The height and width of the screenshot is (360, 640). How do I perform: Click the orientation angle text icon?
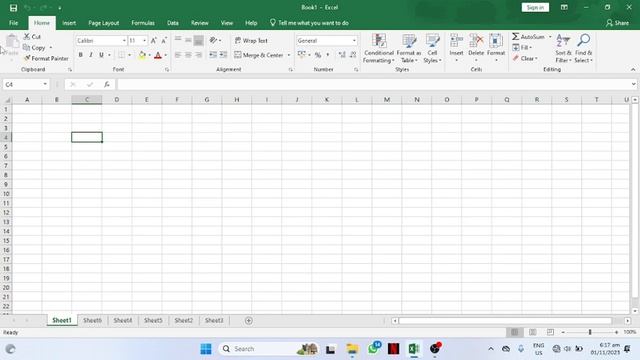click(213, 40)
